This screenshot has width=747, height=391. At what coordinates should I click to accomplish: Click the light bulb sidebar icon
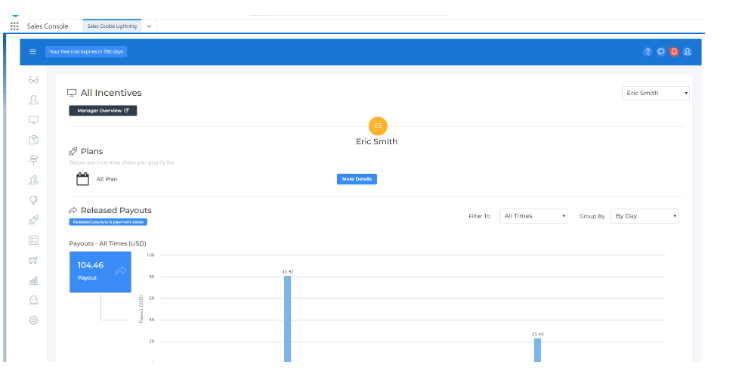click(33, 200)
